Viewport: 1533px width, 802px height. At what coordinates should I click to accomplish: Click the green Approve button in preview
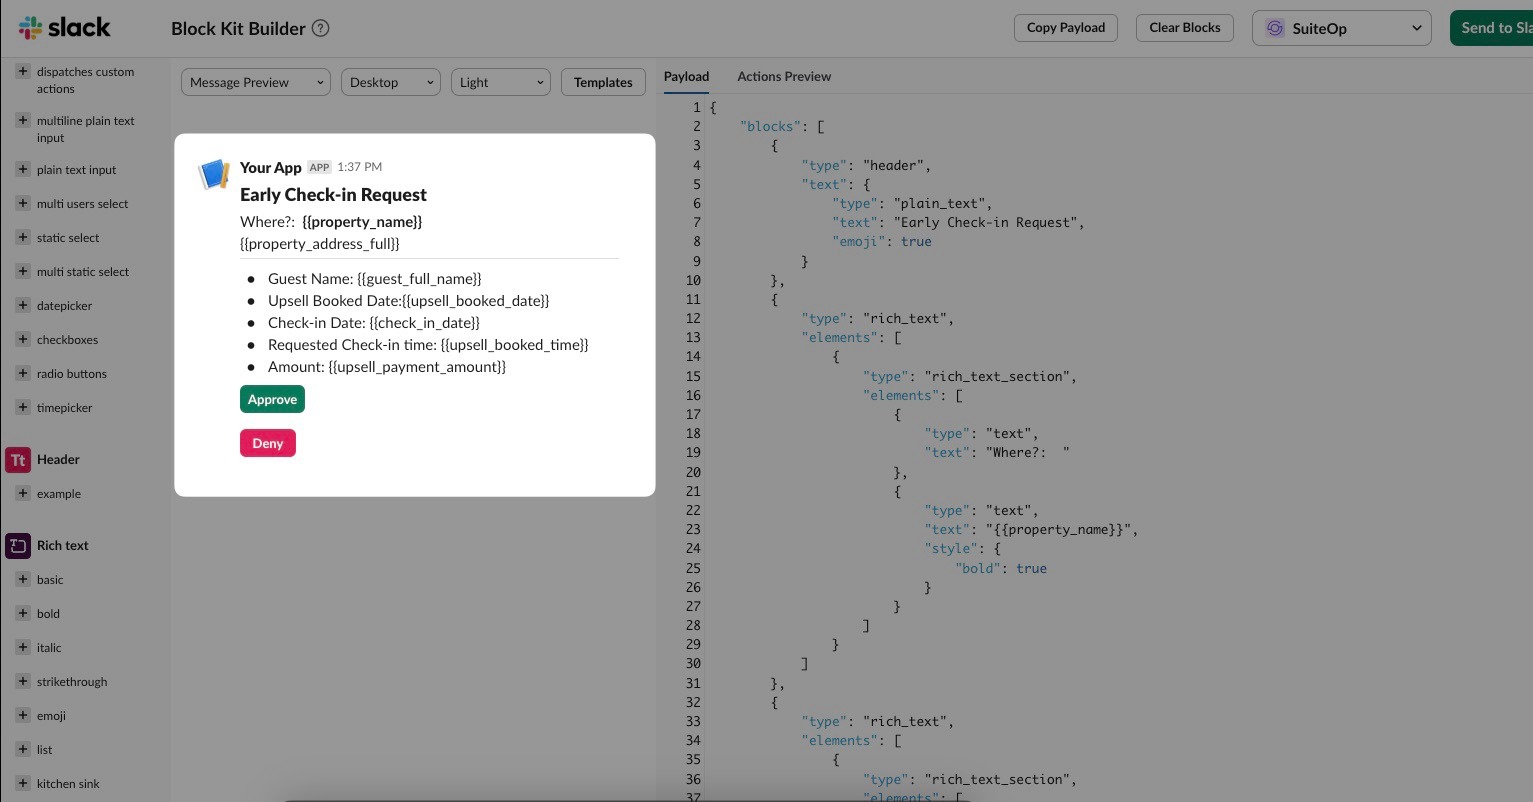[x=272, y=400]
